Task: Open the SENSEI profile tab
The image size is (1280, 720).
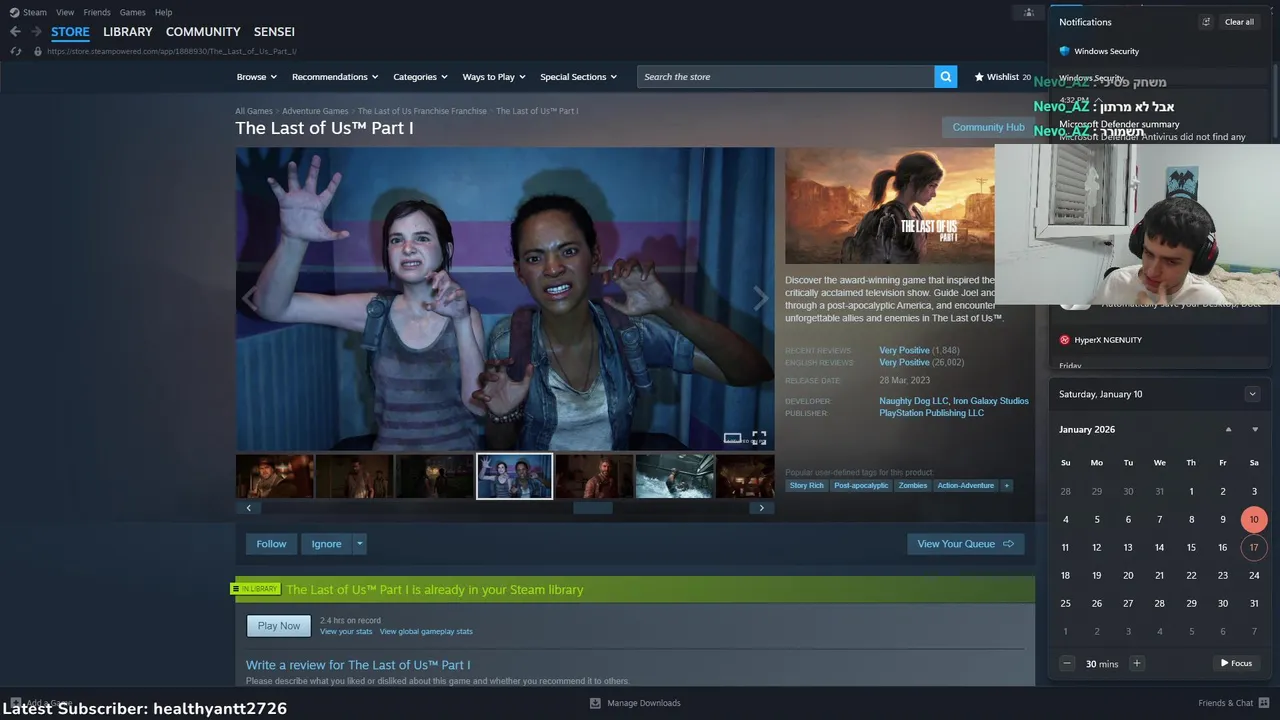Action: click(274, 32)
